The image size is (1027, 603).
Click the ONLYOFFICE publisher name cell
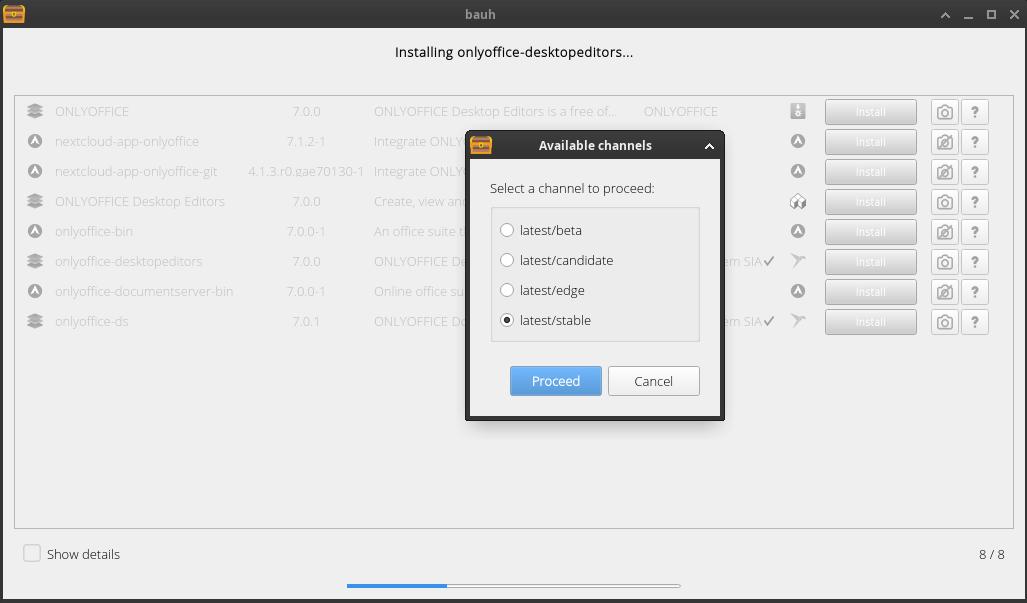[x=681, y=111]
